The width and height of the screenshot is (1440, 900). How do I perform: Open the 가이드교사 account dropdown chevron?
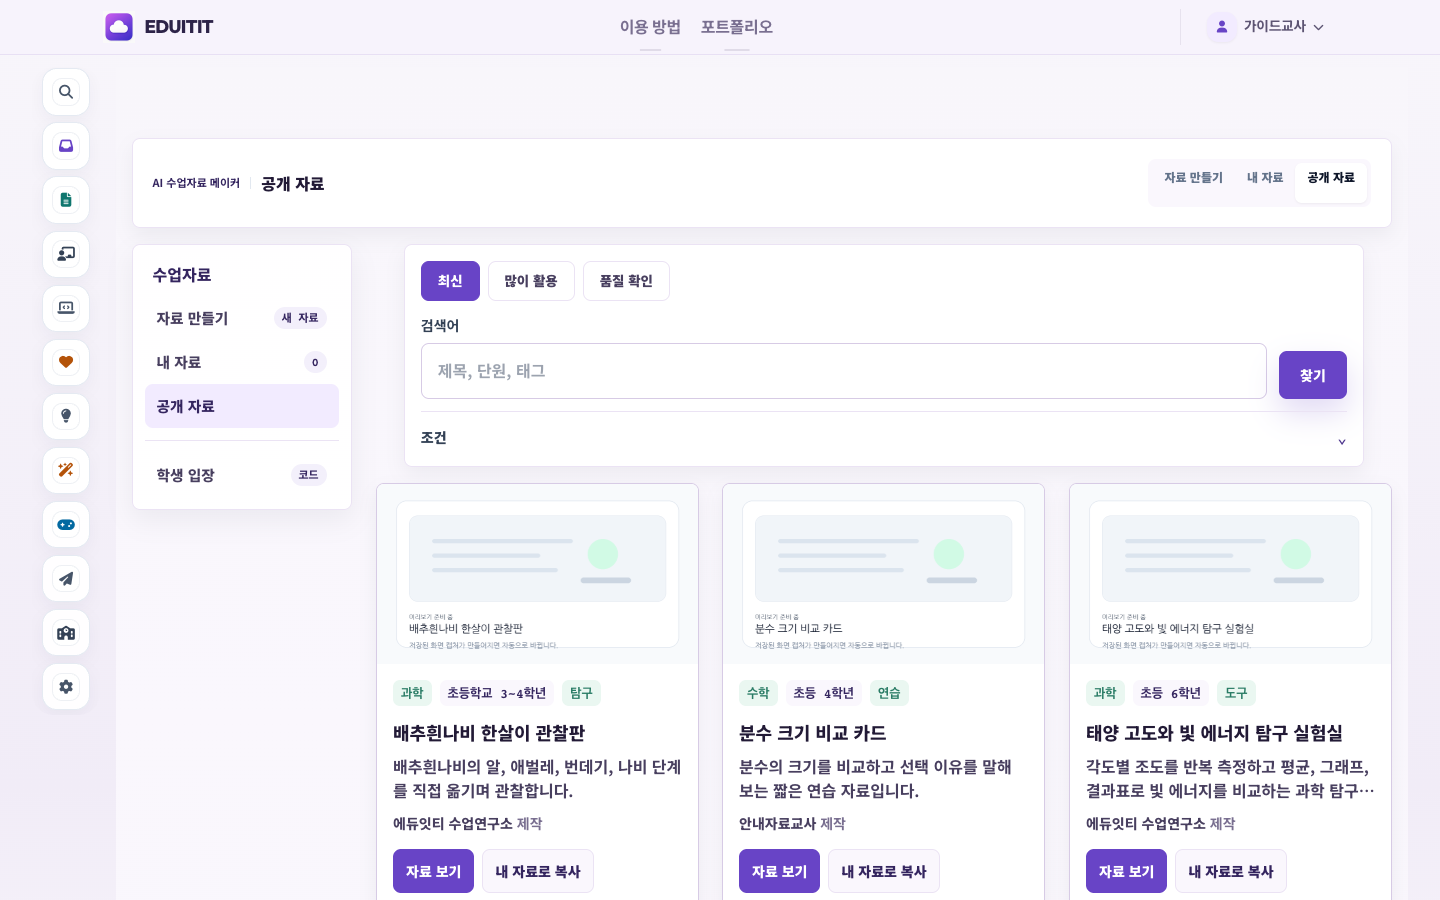click(x=1318, y=28)
